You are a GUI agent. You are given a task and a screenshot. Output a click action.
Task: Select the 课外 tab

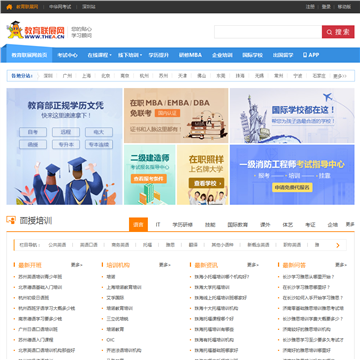[265, 225]
